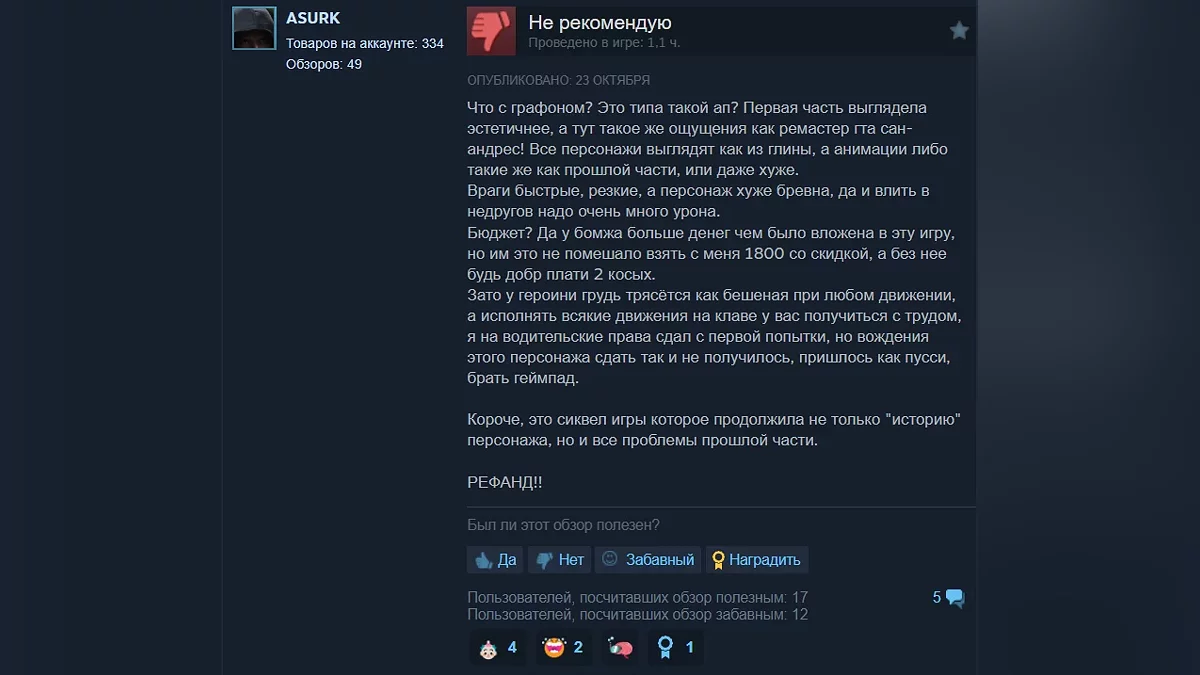Click Обзоров: 49 reviews count
The width and height of the screenshot is (1200, 675).
[x=324, y=64]
